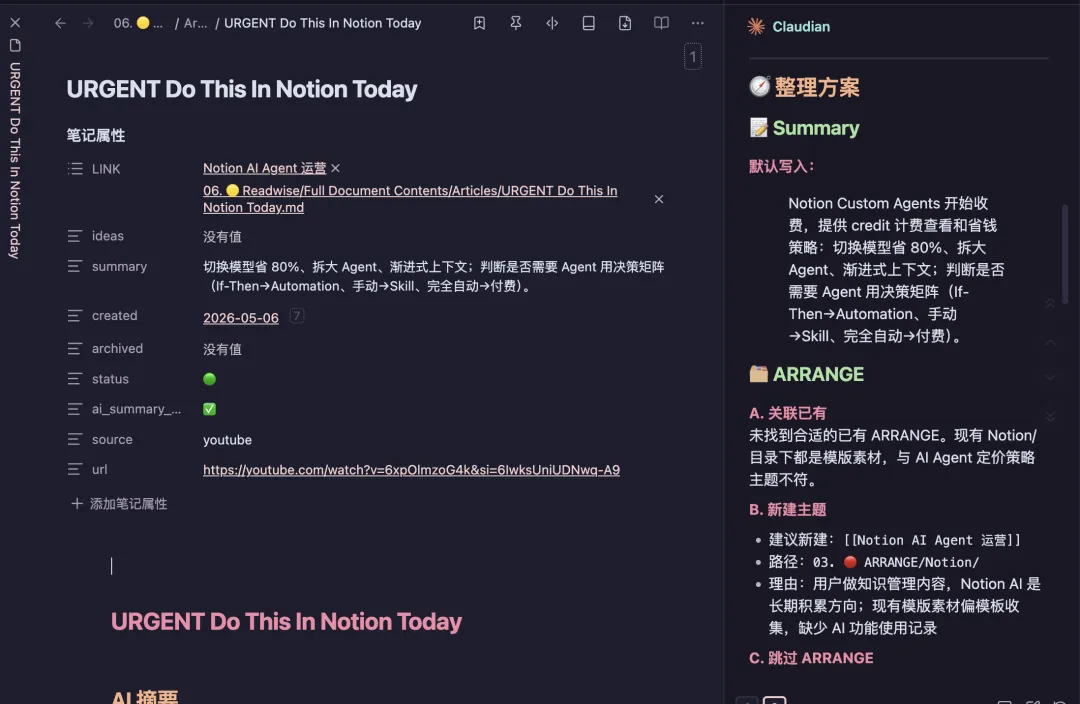Image resolution: width=1080 pixels, height=704 pixels.
Task: Click breadcrumb segment Ar...
Action: [x=195, y=23]
